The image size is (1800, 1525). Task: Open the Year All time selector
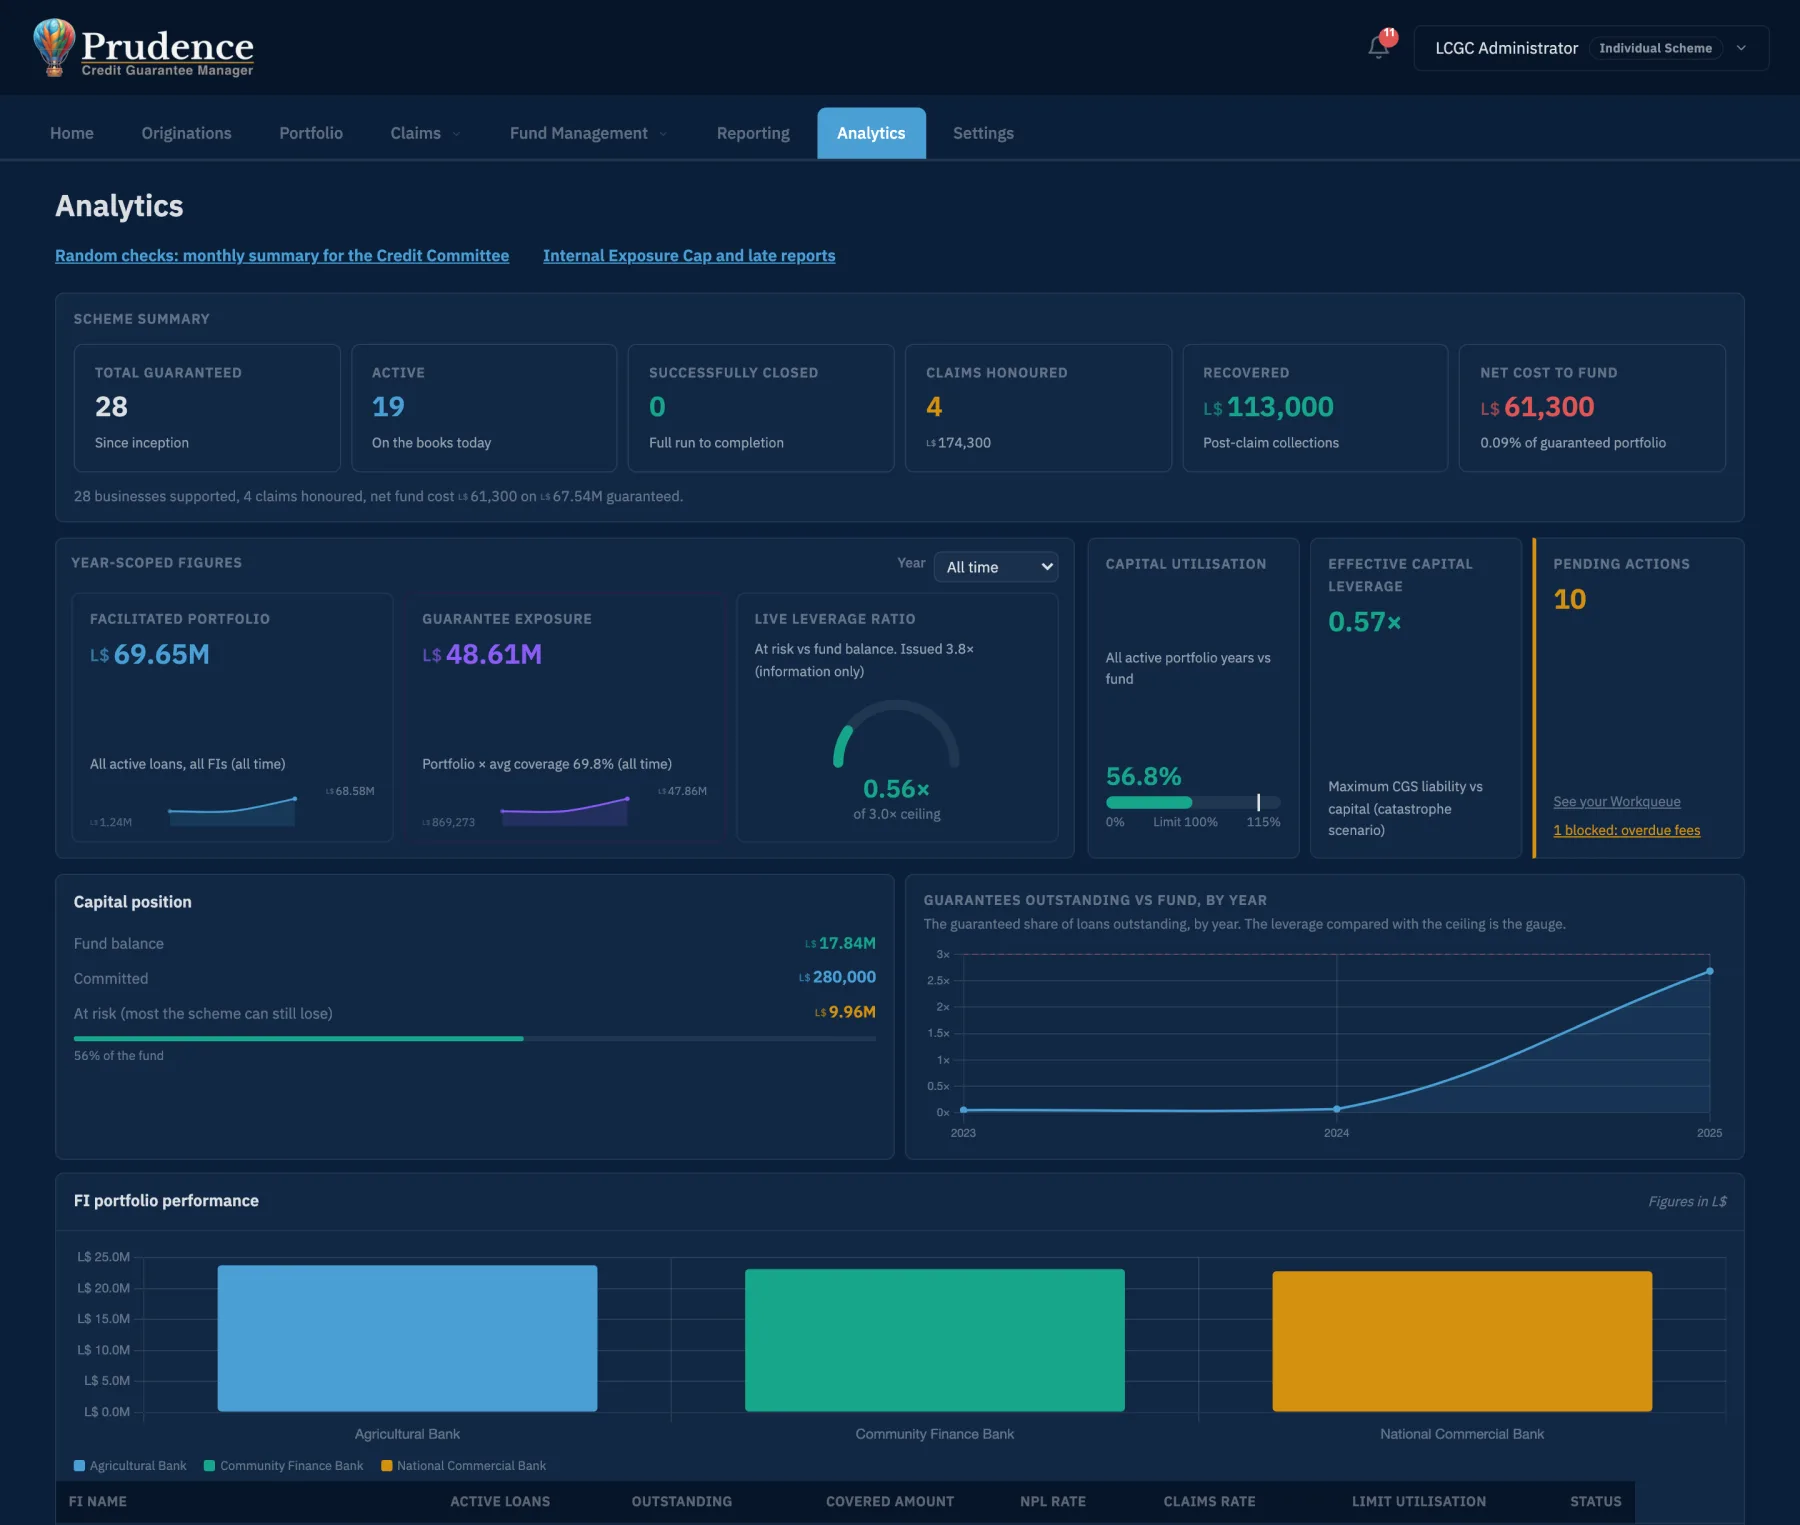click(996, 567)
